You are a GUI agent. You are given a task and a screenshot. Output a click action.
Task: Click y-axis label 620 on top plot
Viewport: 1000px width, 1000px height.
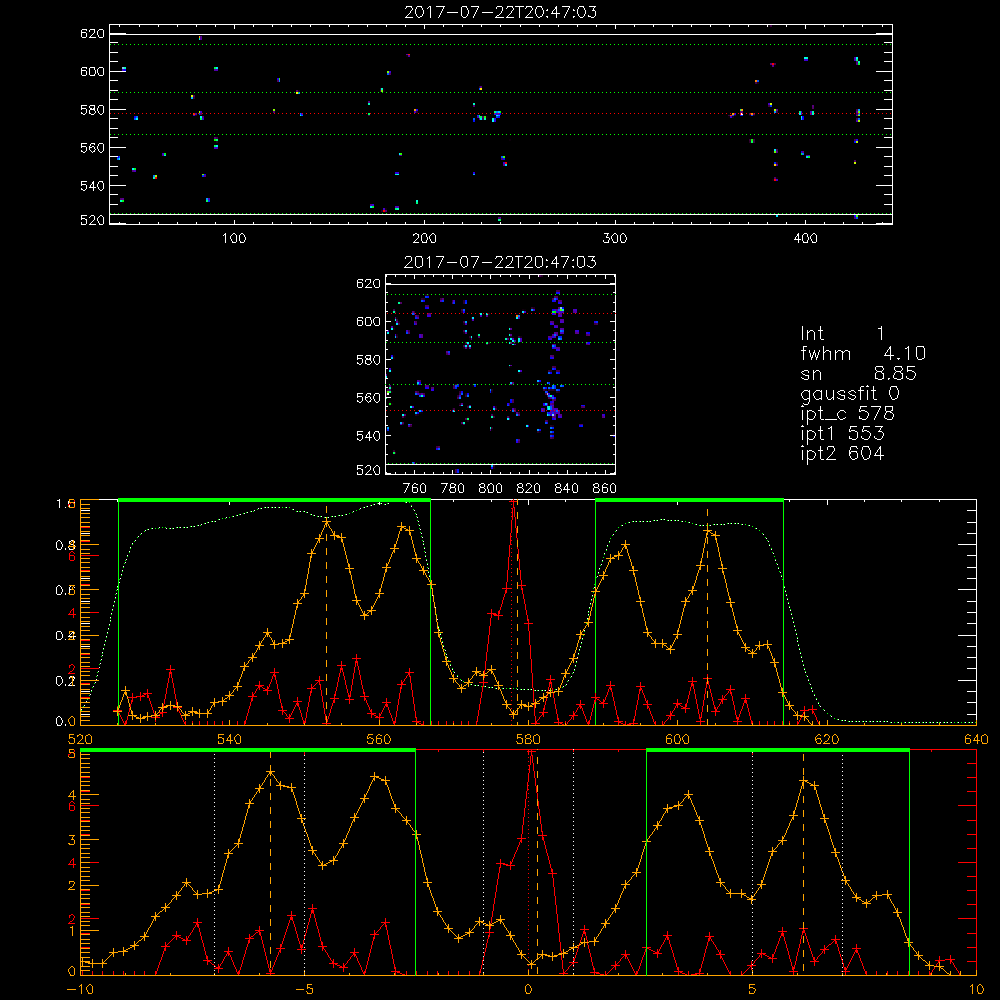92,34
